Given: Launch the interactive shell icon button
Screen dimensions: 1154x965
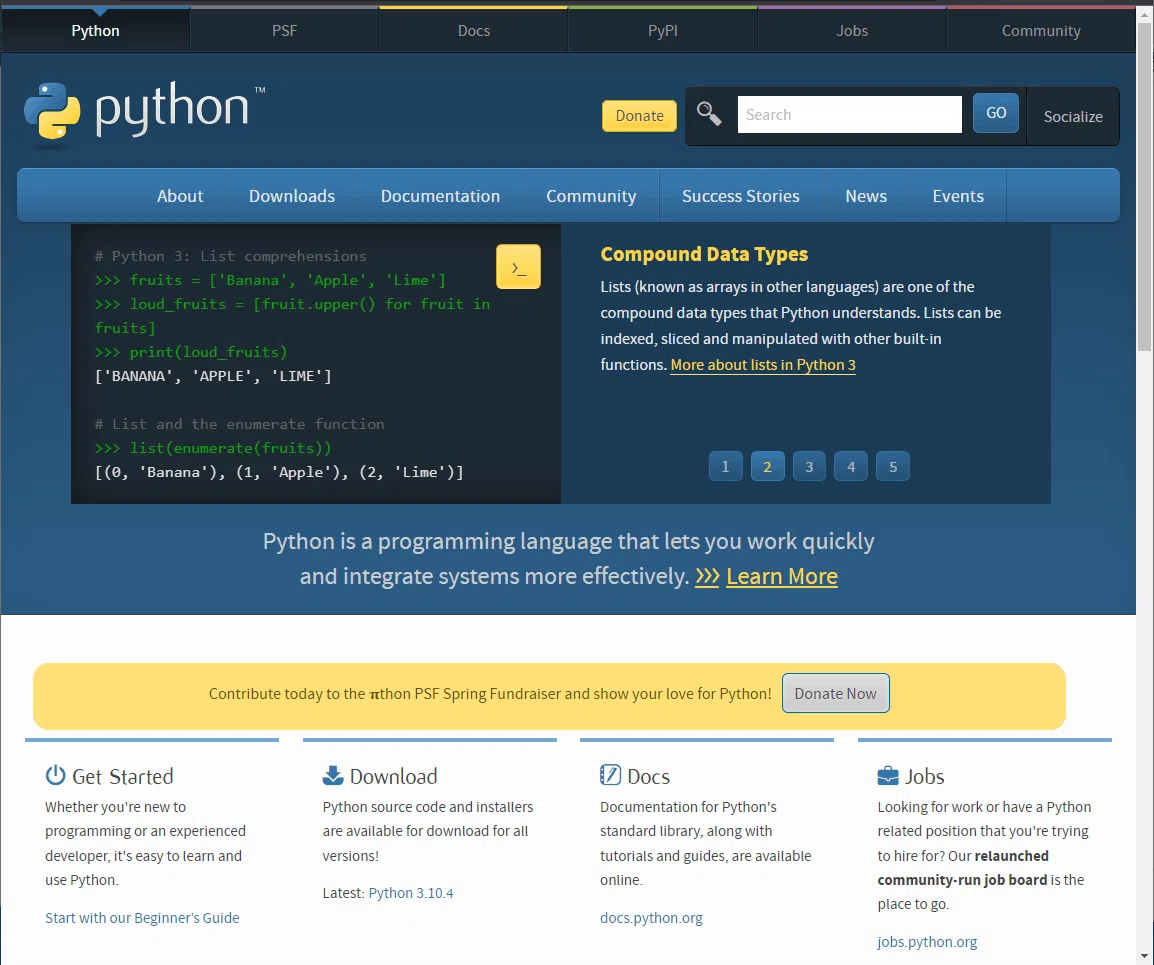Looking at the screenshot, I should click(x=518, y=266).
